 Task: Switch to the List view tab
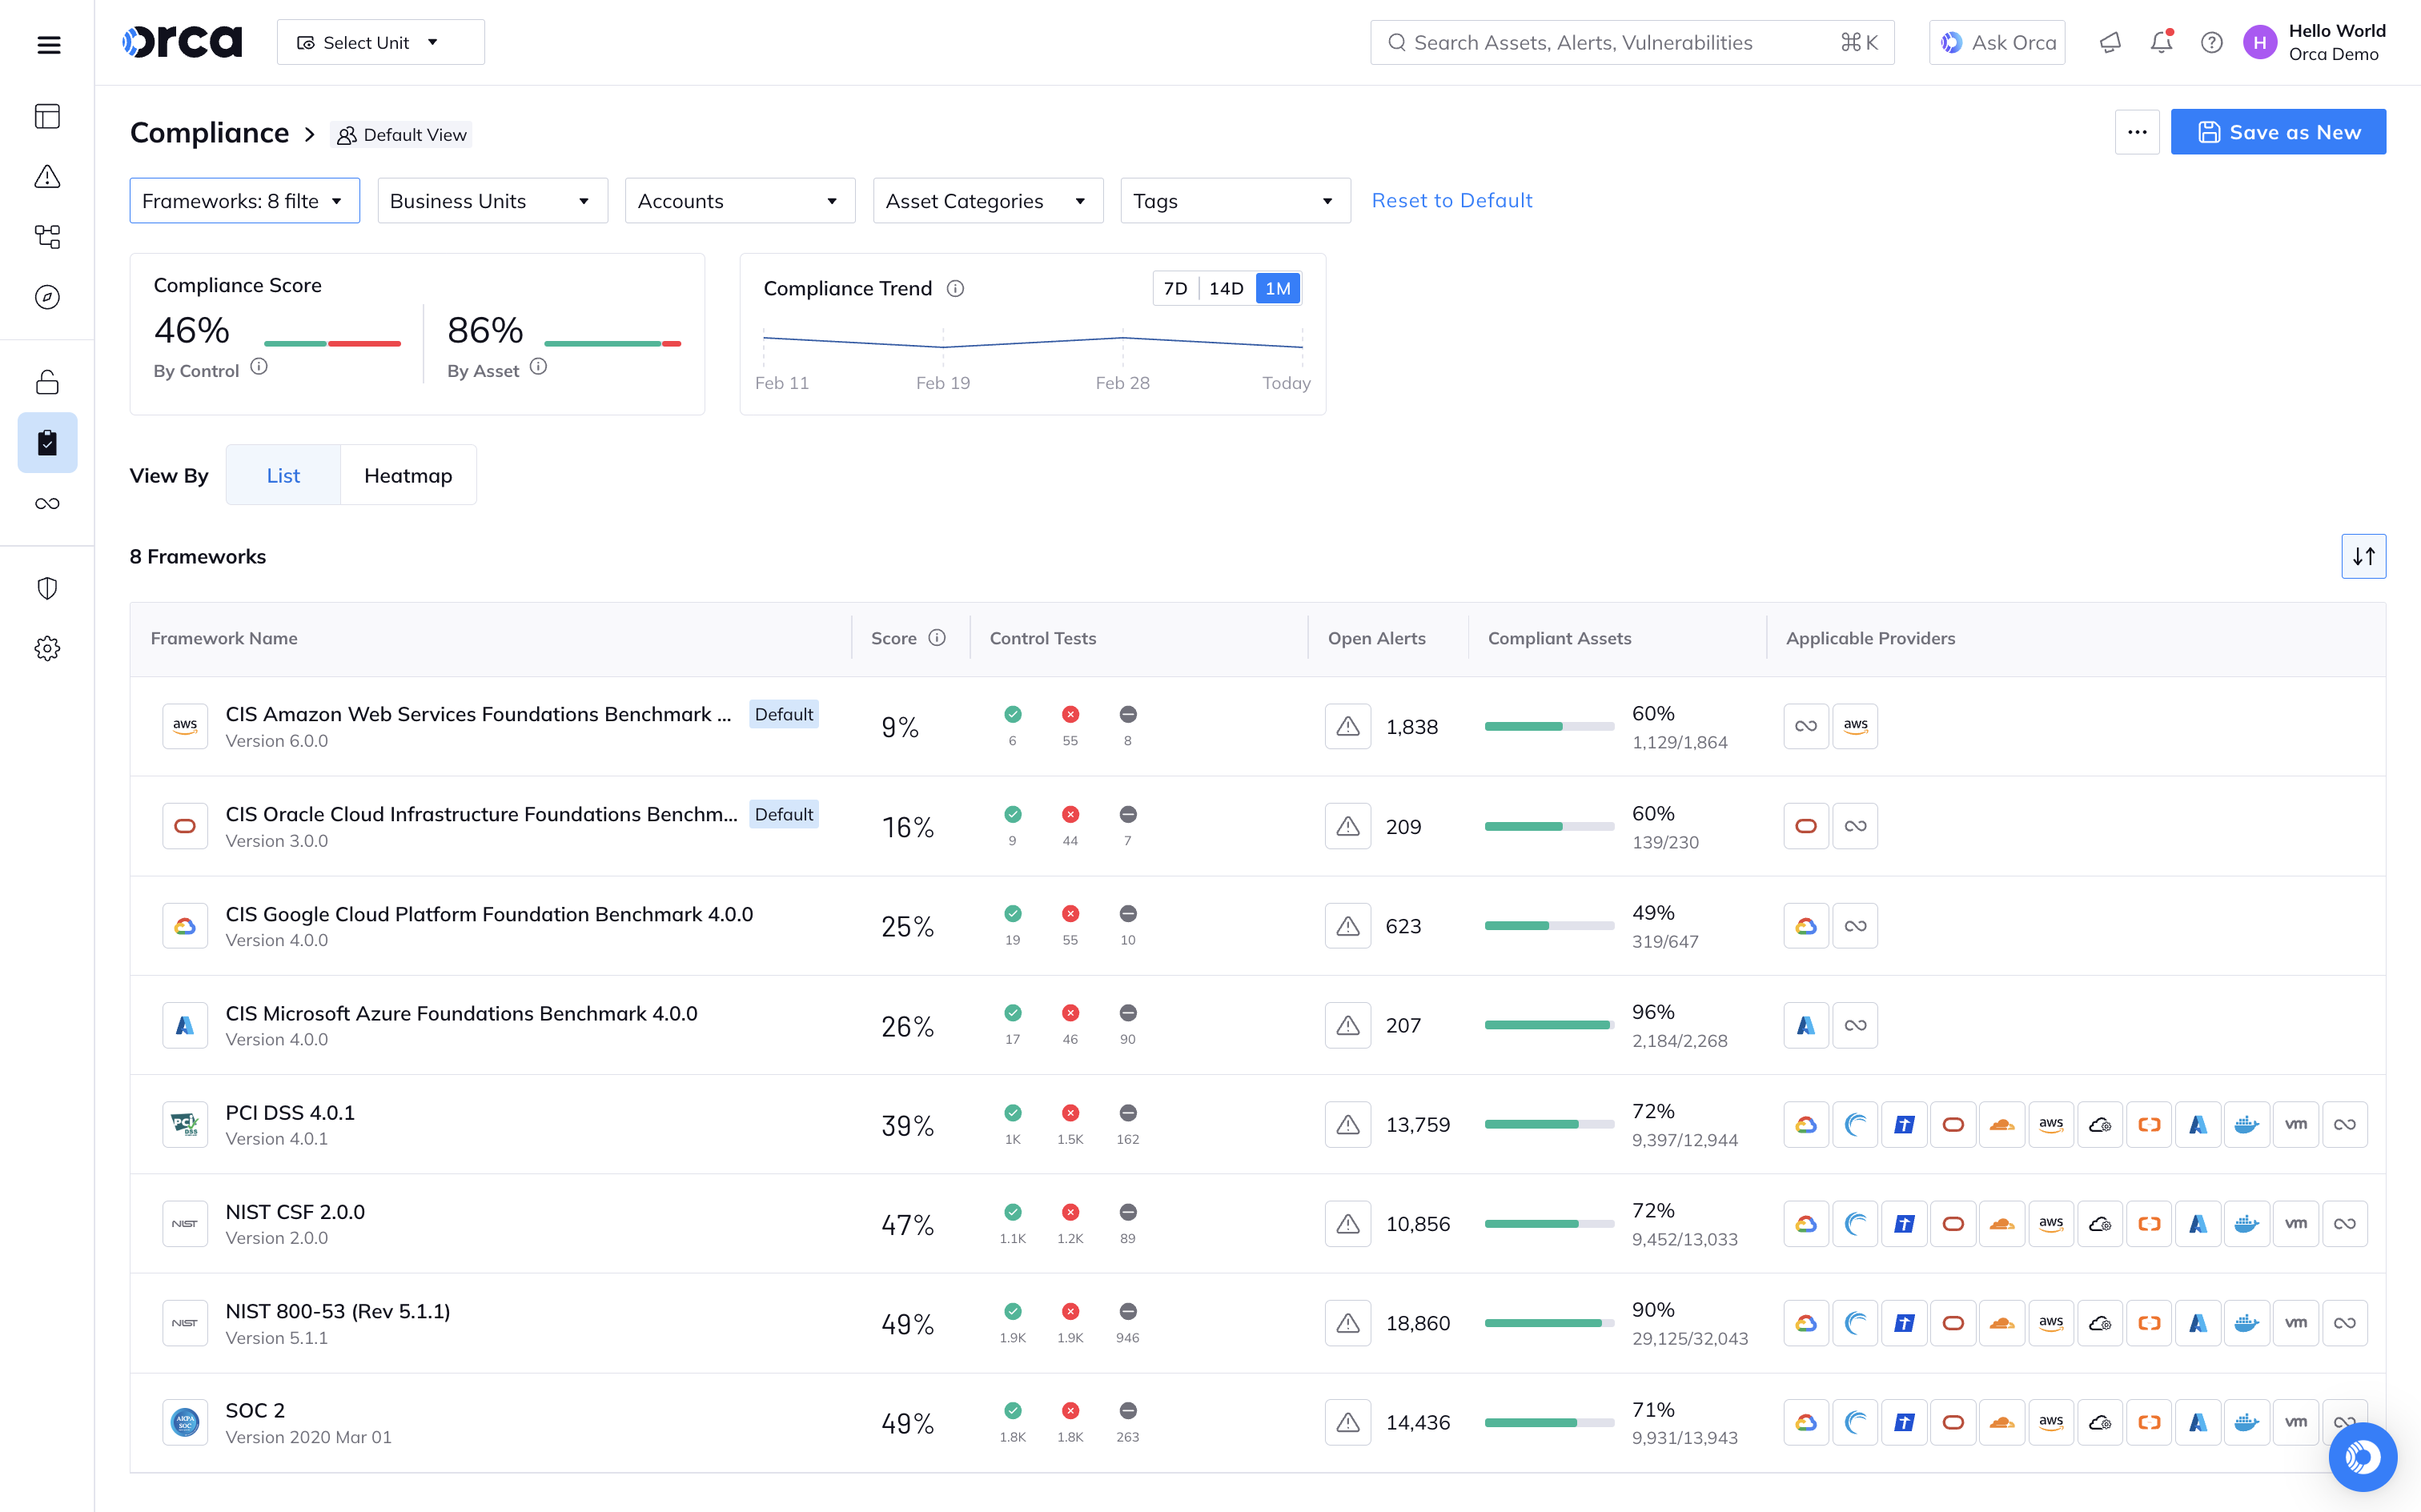[x=283, y=475]
